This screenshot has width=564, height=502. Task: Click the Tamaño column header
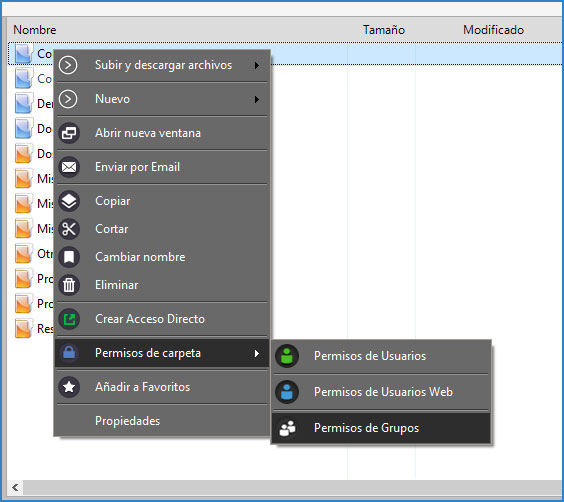[383, 30]
